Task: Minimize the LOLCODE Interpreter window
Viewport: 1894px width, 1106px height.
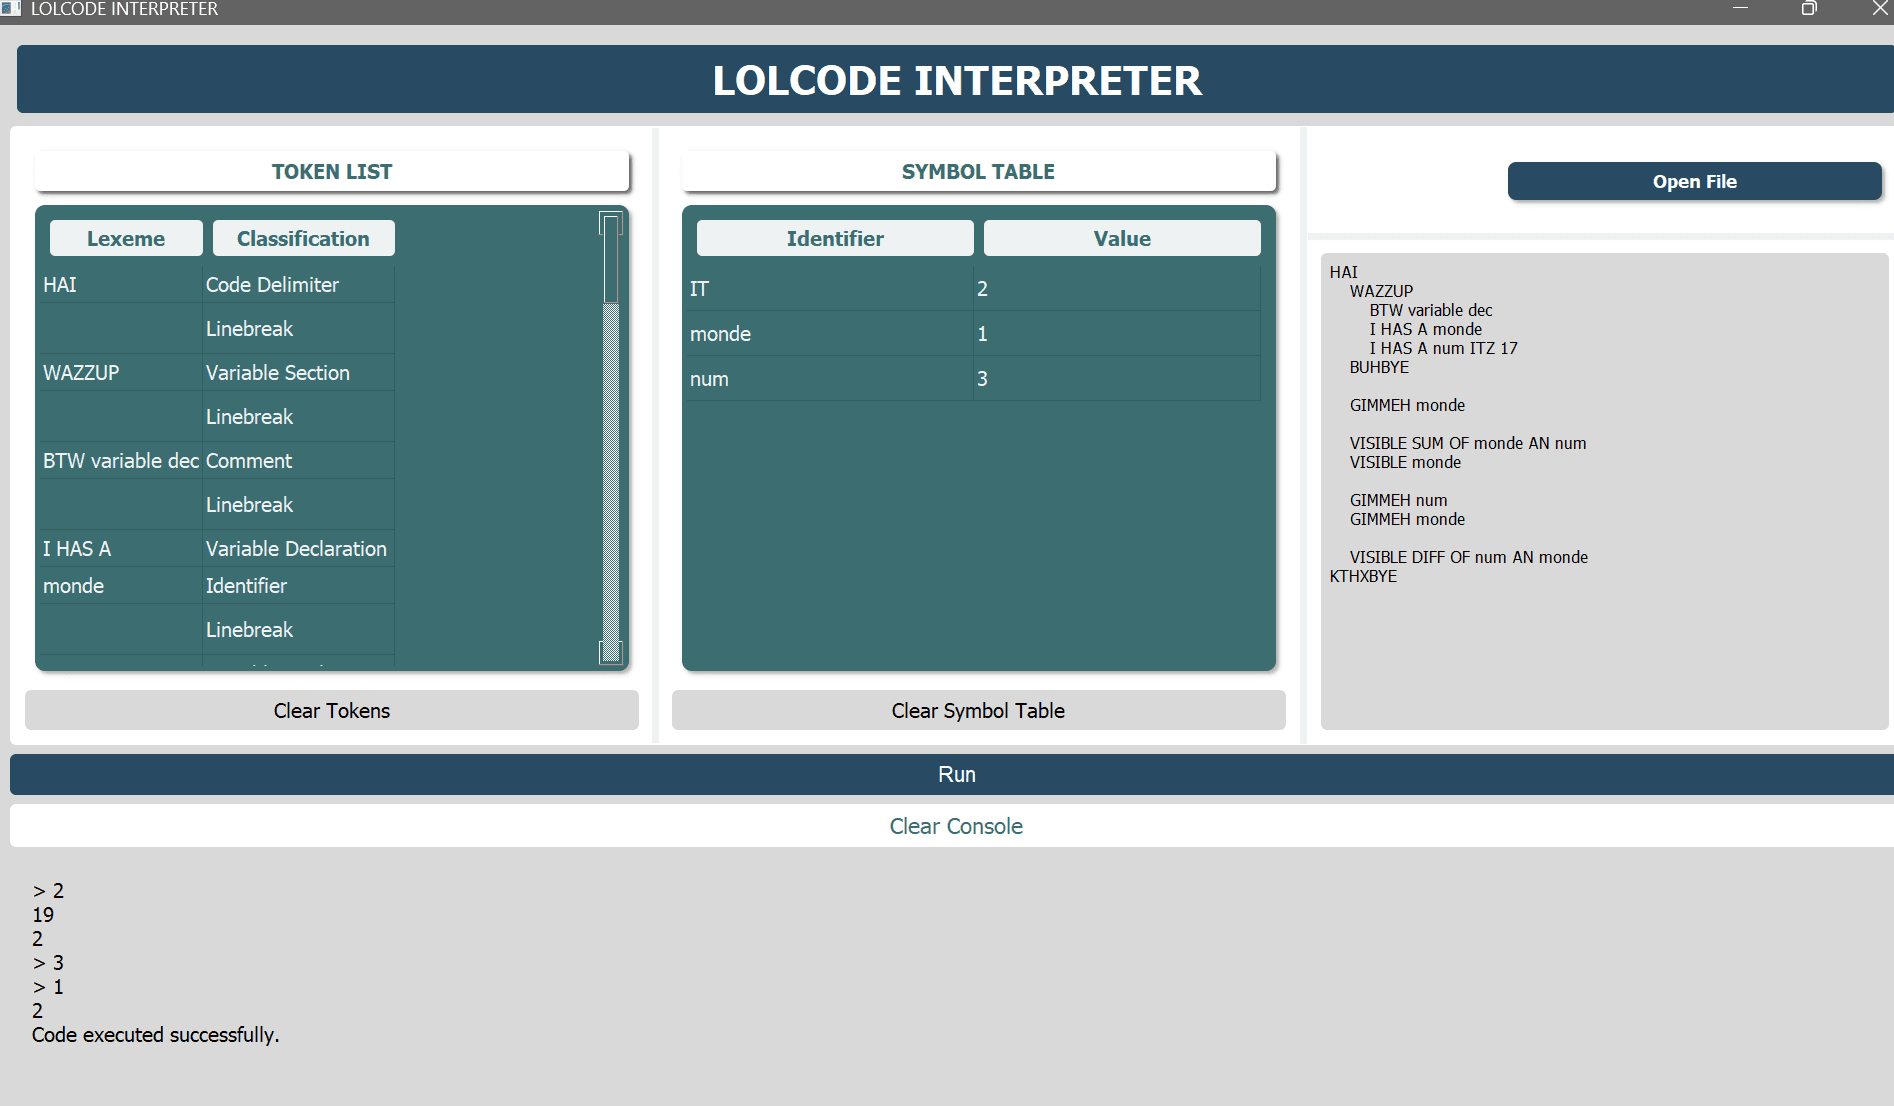Action: [x=1740, y=9]
